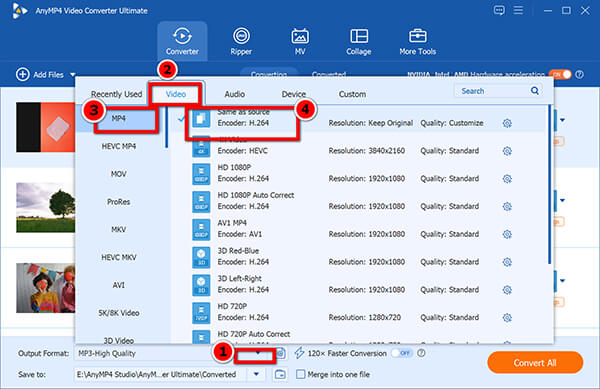Image resolution: width=600 pixels, height=389 pixels.
Task: Open the Ripper module
Action: click(241, 41)
